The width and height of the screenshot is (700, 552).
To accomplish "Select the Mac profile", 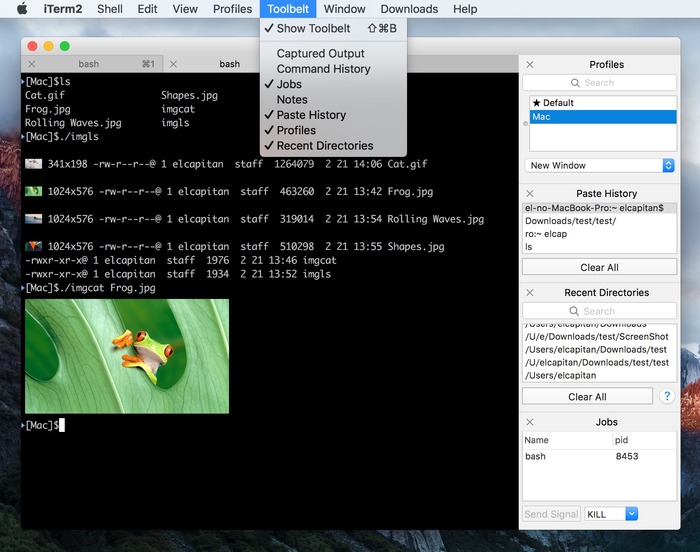I will [603, 117].
